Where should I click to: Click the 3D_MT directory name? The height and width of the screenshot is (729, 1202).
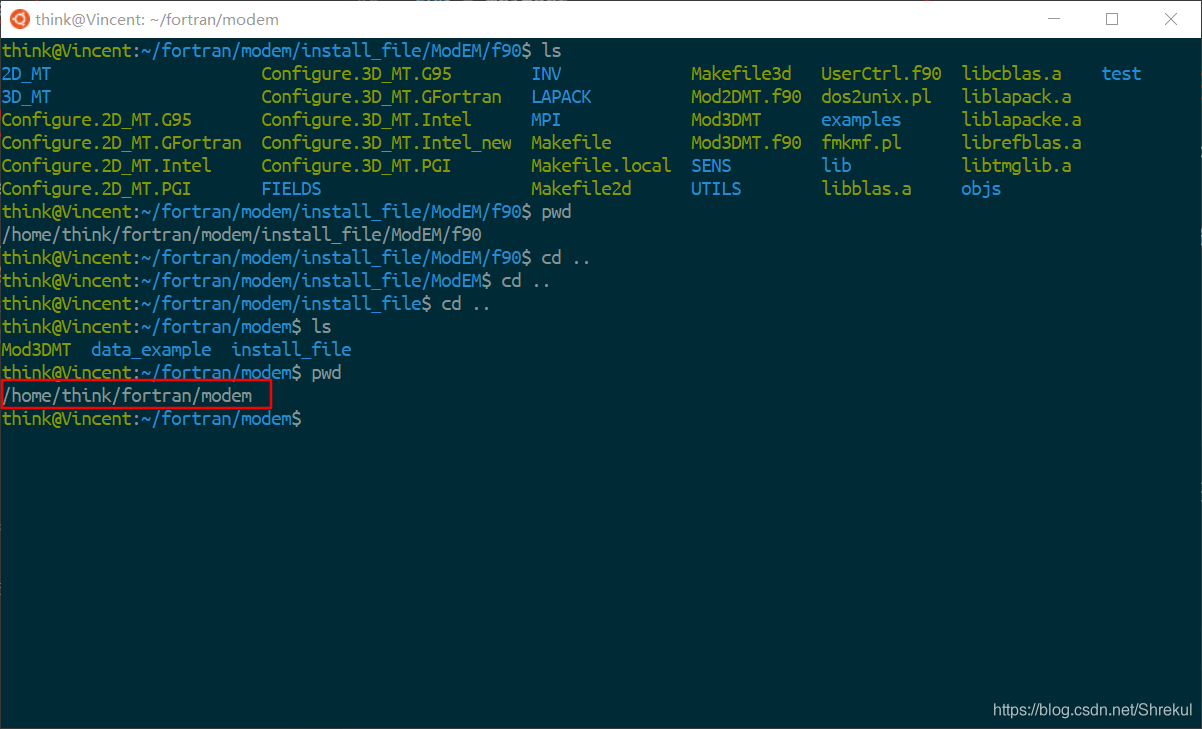(x=26, y=96)
